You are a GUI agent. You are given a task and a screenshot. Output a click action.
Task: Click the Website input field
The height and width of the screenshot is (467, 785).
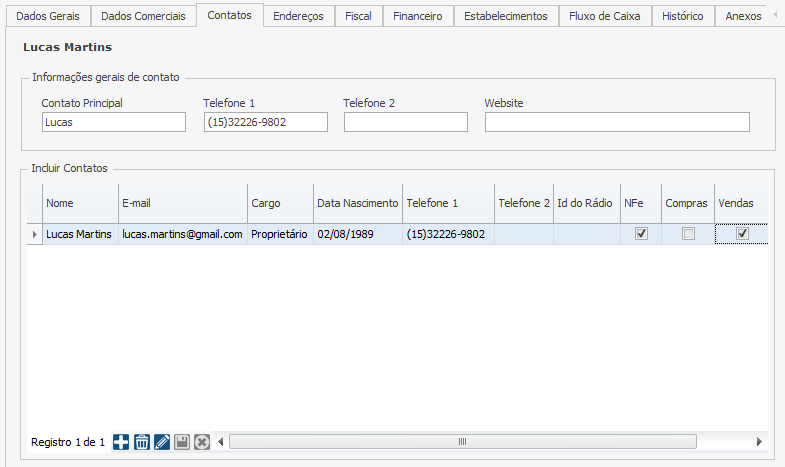(x=617, y=122)
